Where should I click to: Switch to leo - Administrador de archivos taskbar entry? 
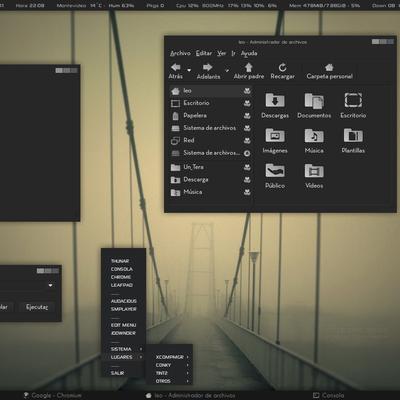[x=191, y=395]
